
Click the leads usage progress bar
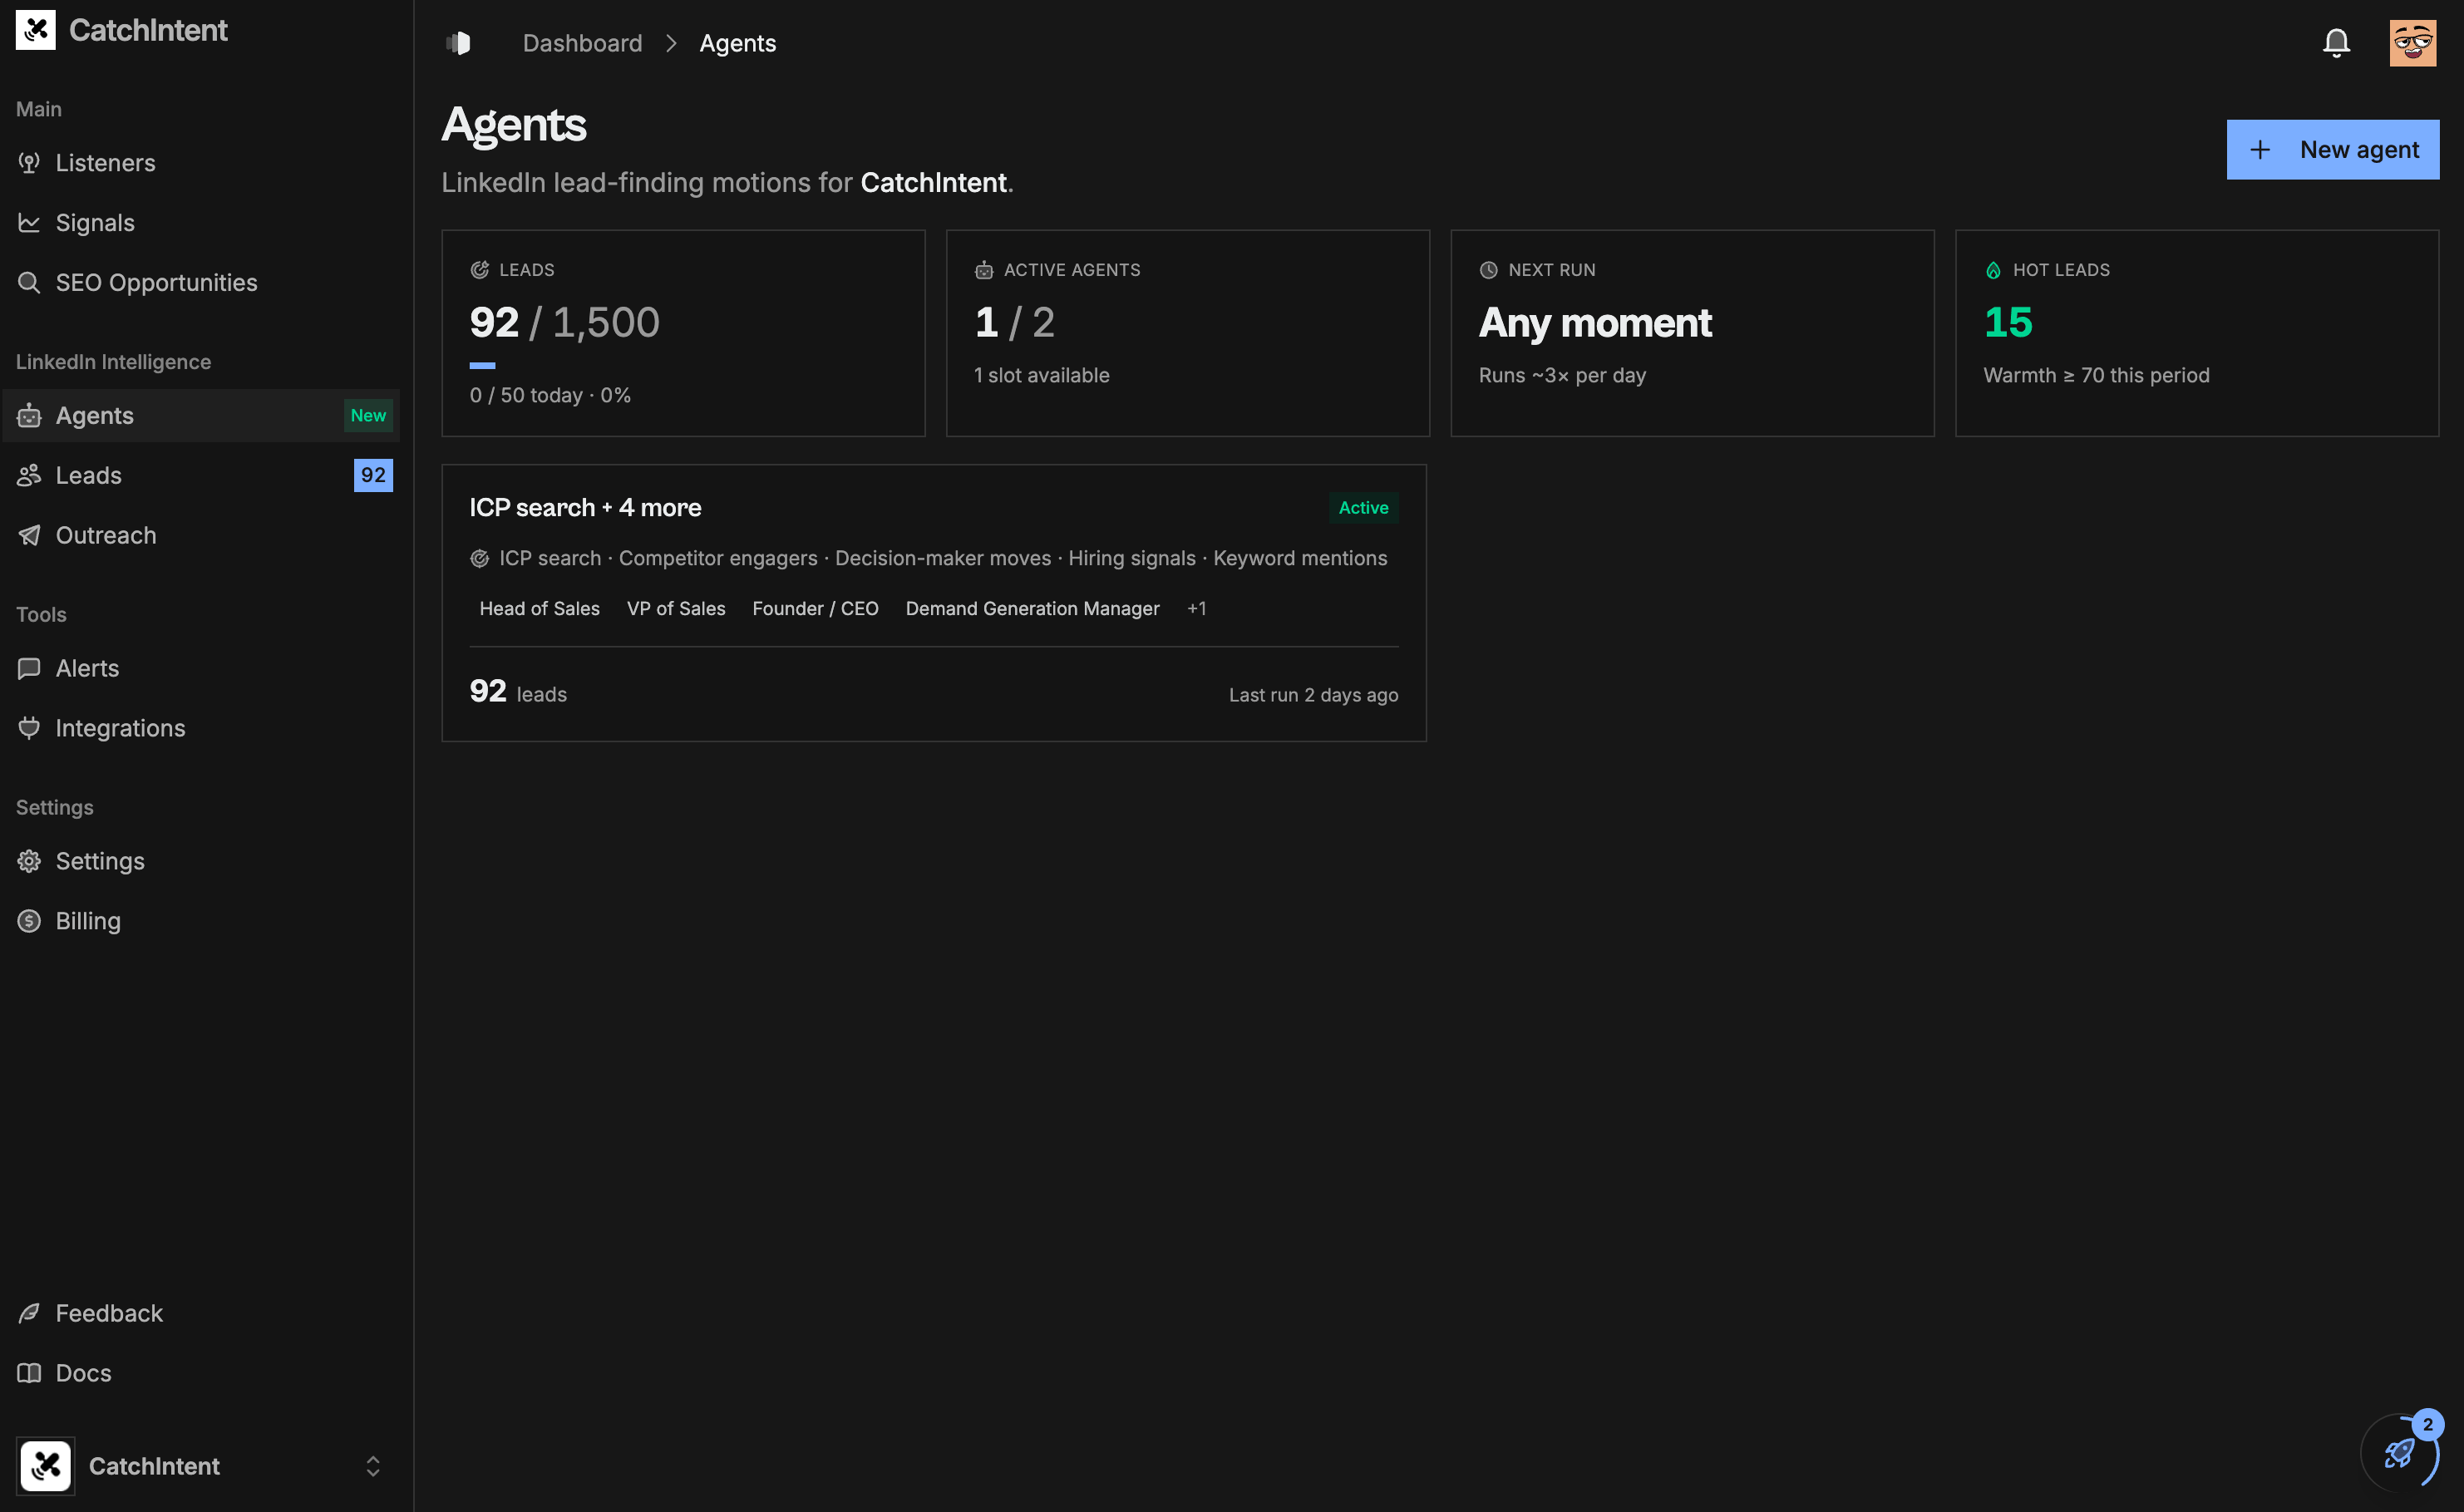(x=483, y=365)
